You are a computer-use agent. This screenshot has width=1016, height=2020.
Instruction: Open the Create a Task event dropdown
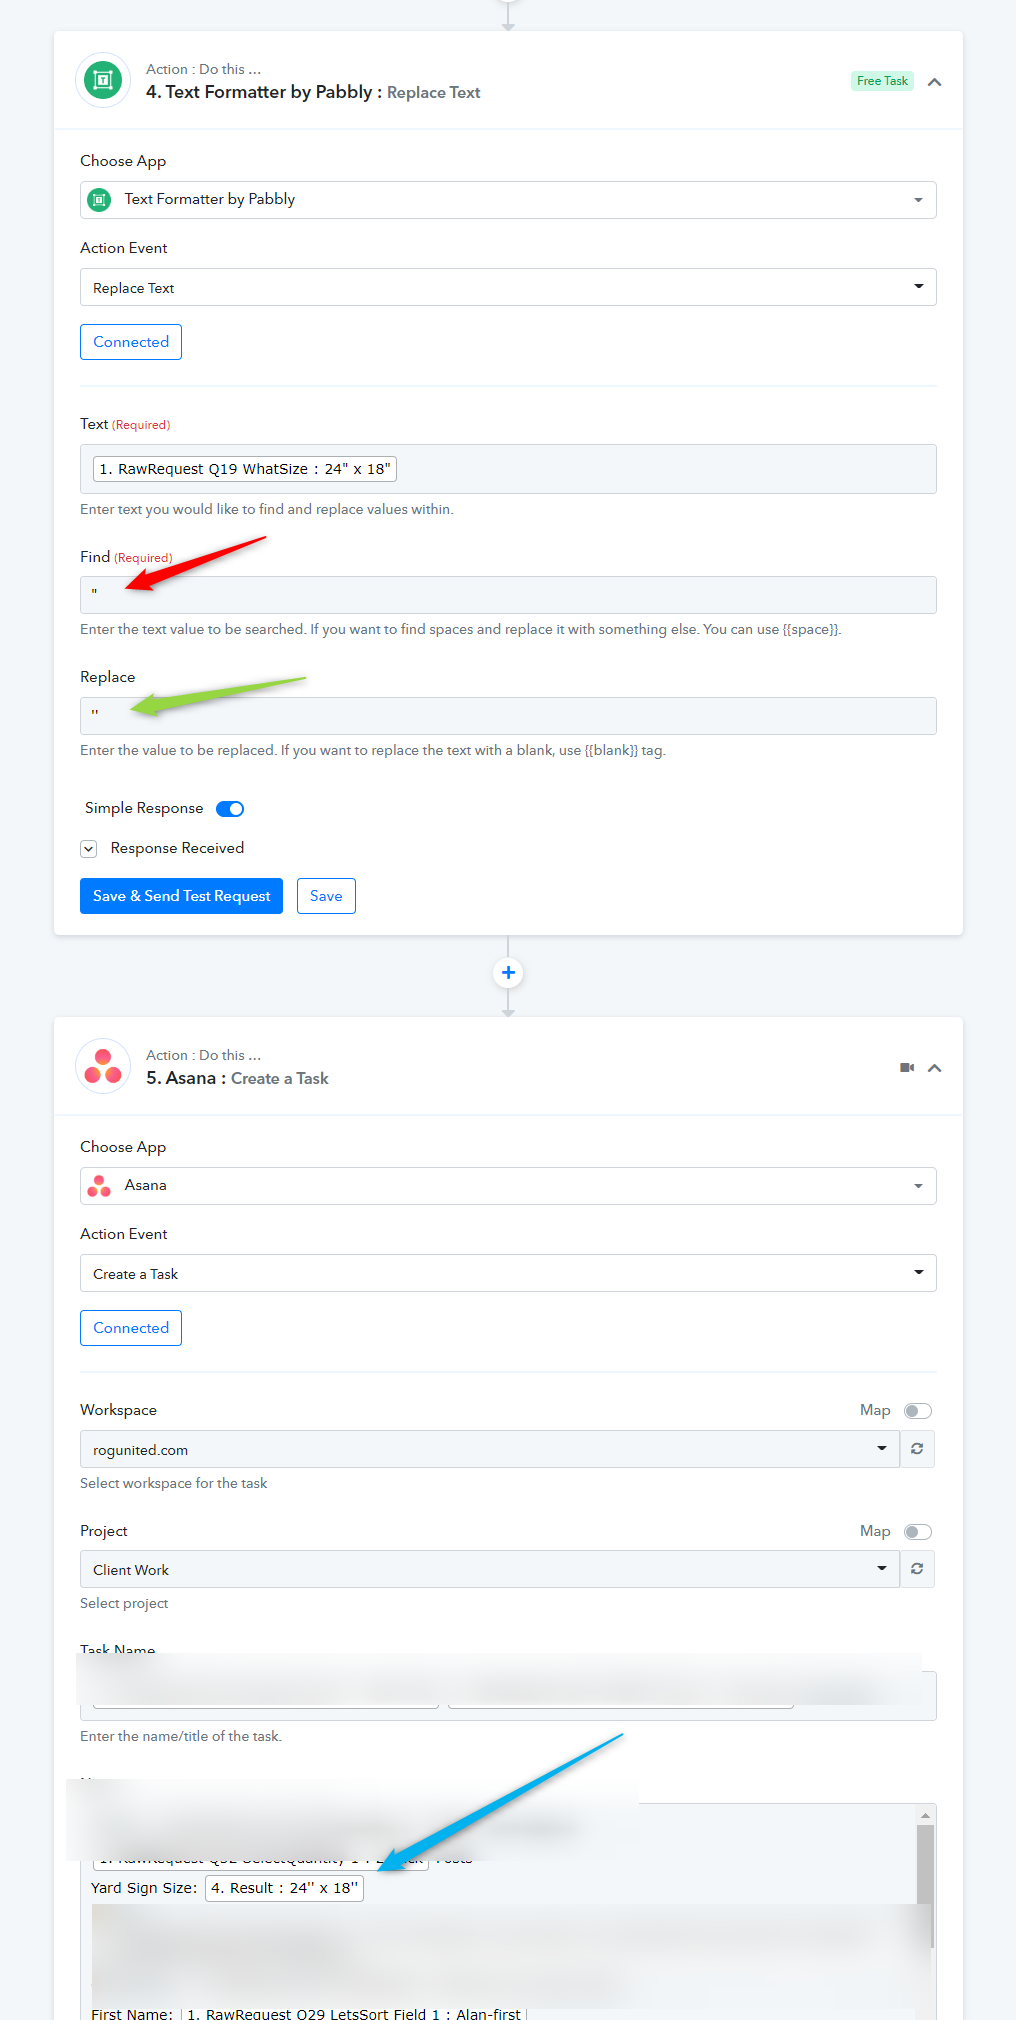508,1273
